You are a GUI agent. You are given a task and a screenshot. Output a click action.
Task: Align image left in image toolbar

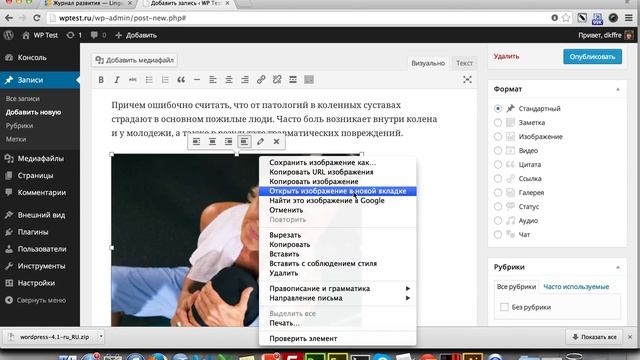(196, 142)
